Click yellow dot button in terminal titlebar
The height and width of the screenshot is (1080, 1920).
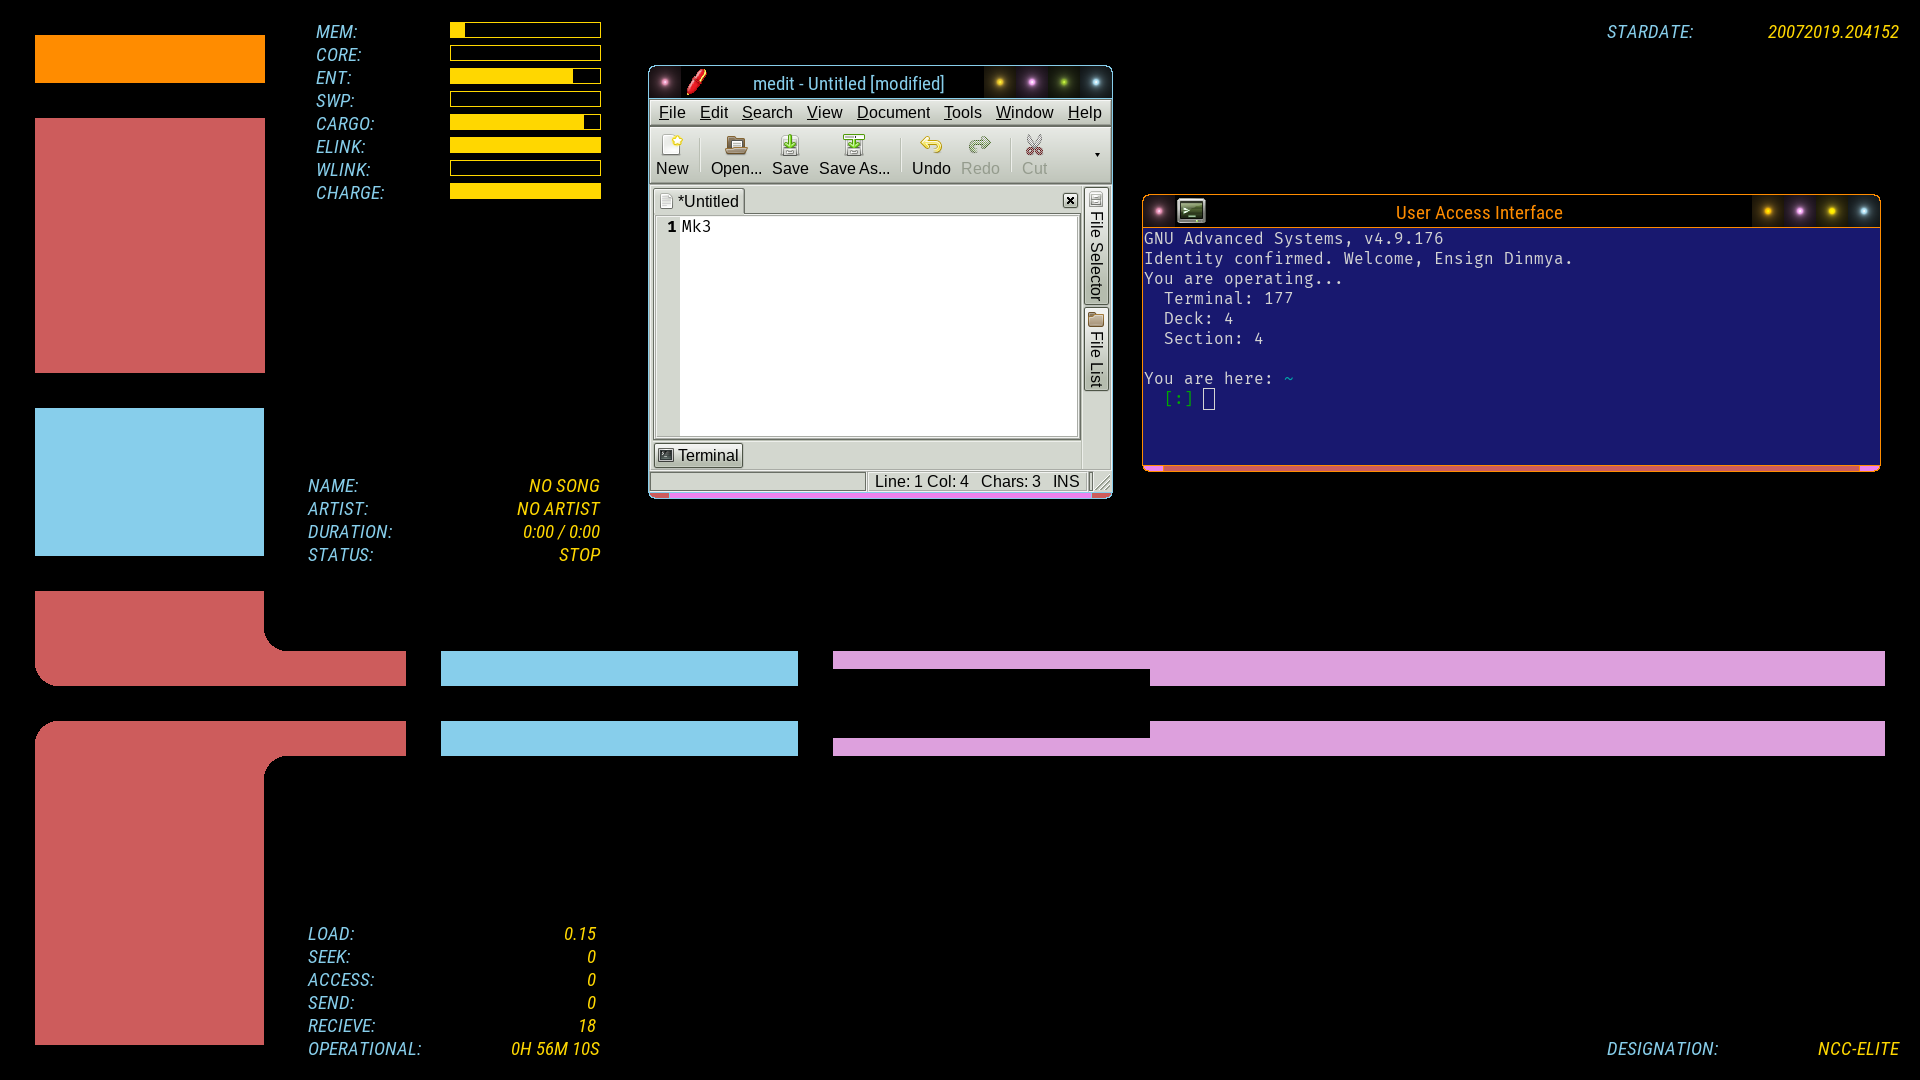click(1832, 211)
